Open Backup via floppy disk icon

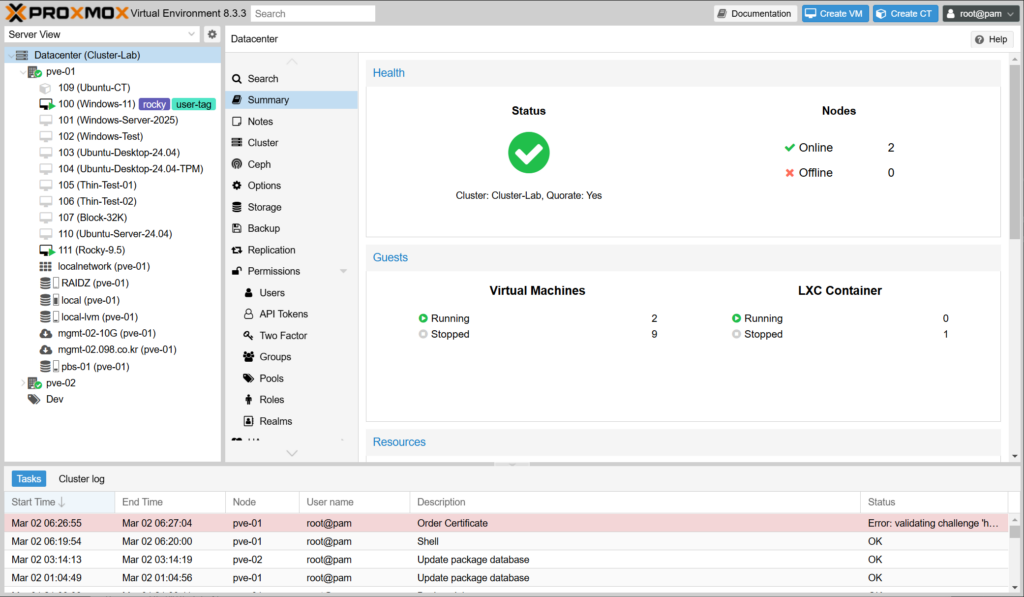[x=237, y=229]
